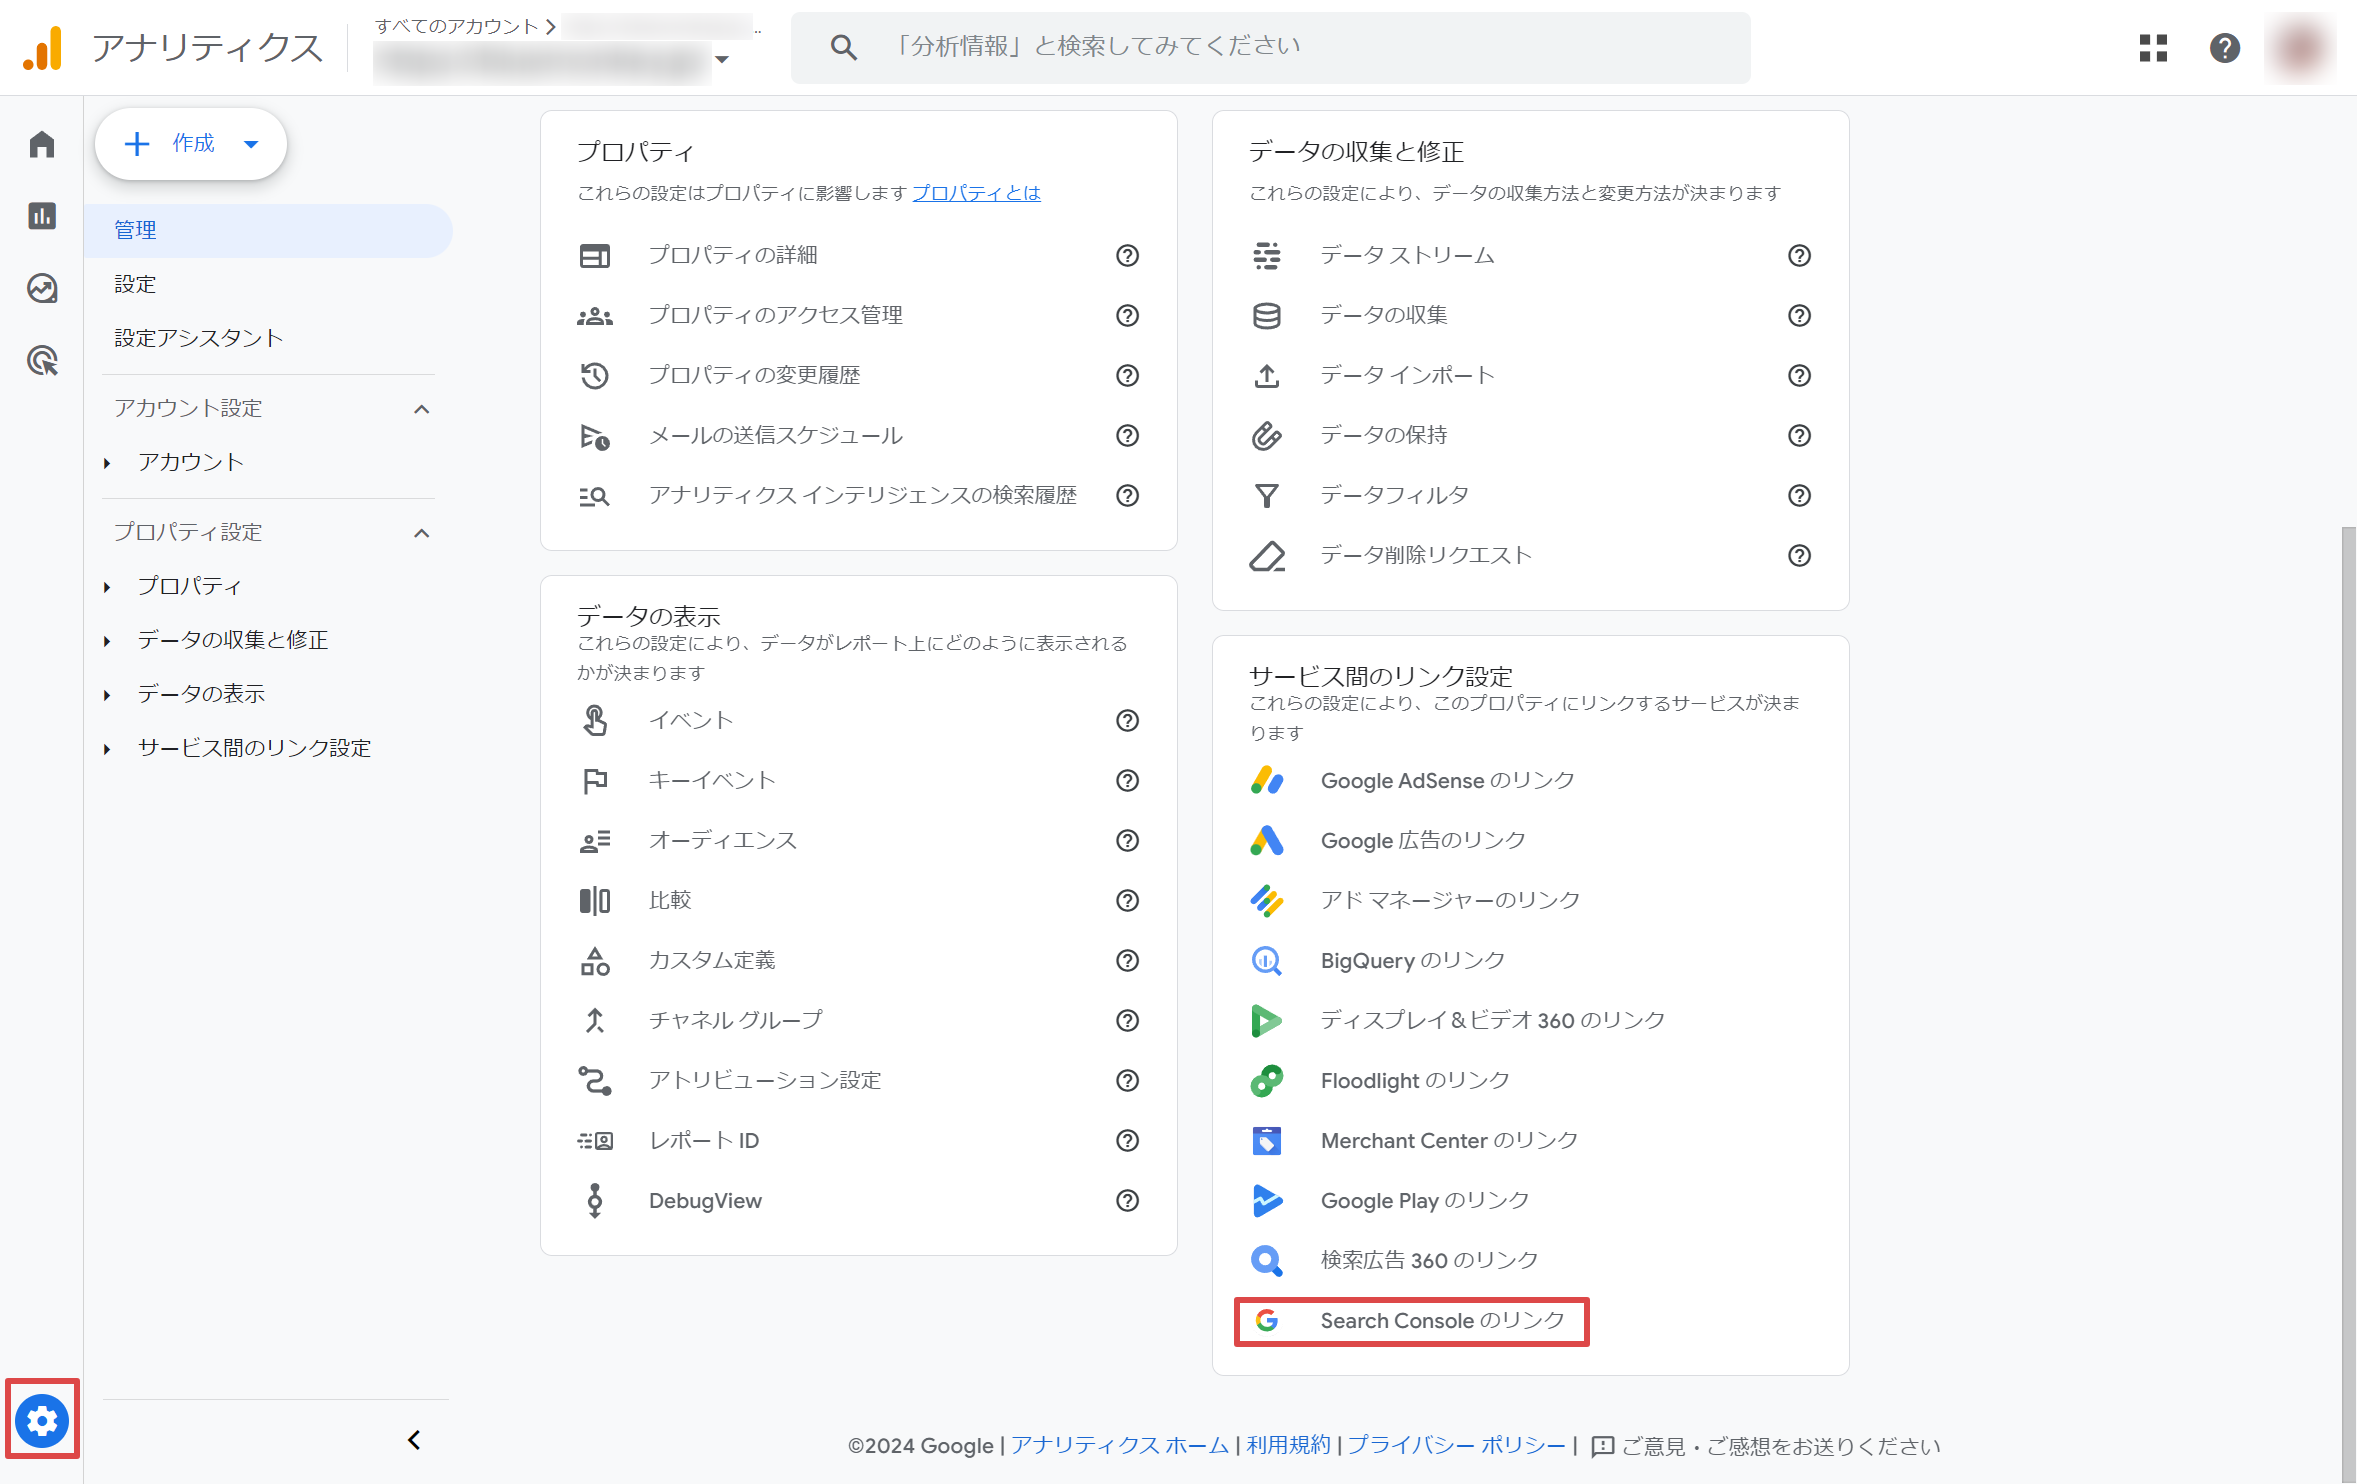
Task: Open the Reports bar chart icon
Action: [42, 216]
